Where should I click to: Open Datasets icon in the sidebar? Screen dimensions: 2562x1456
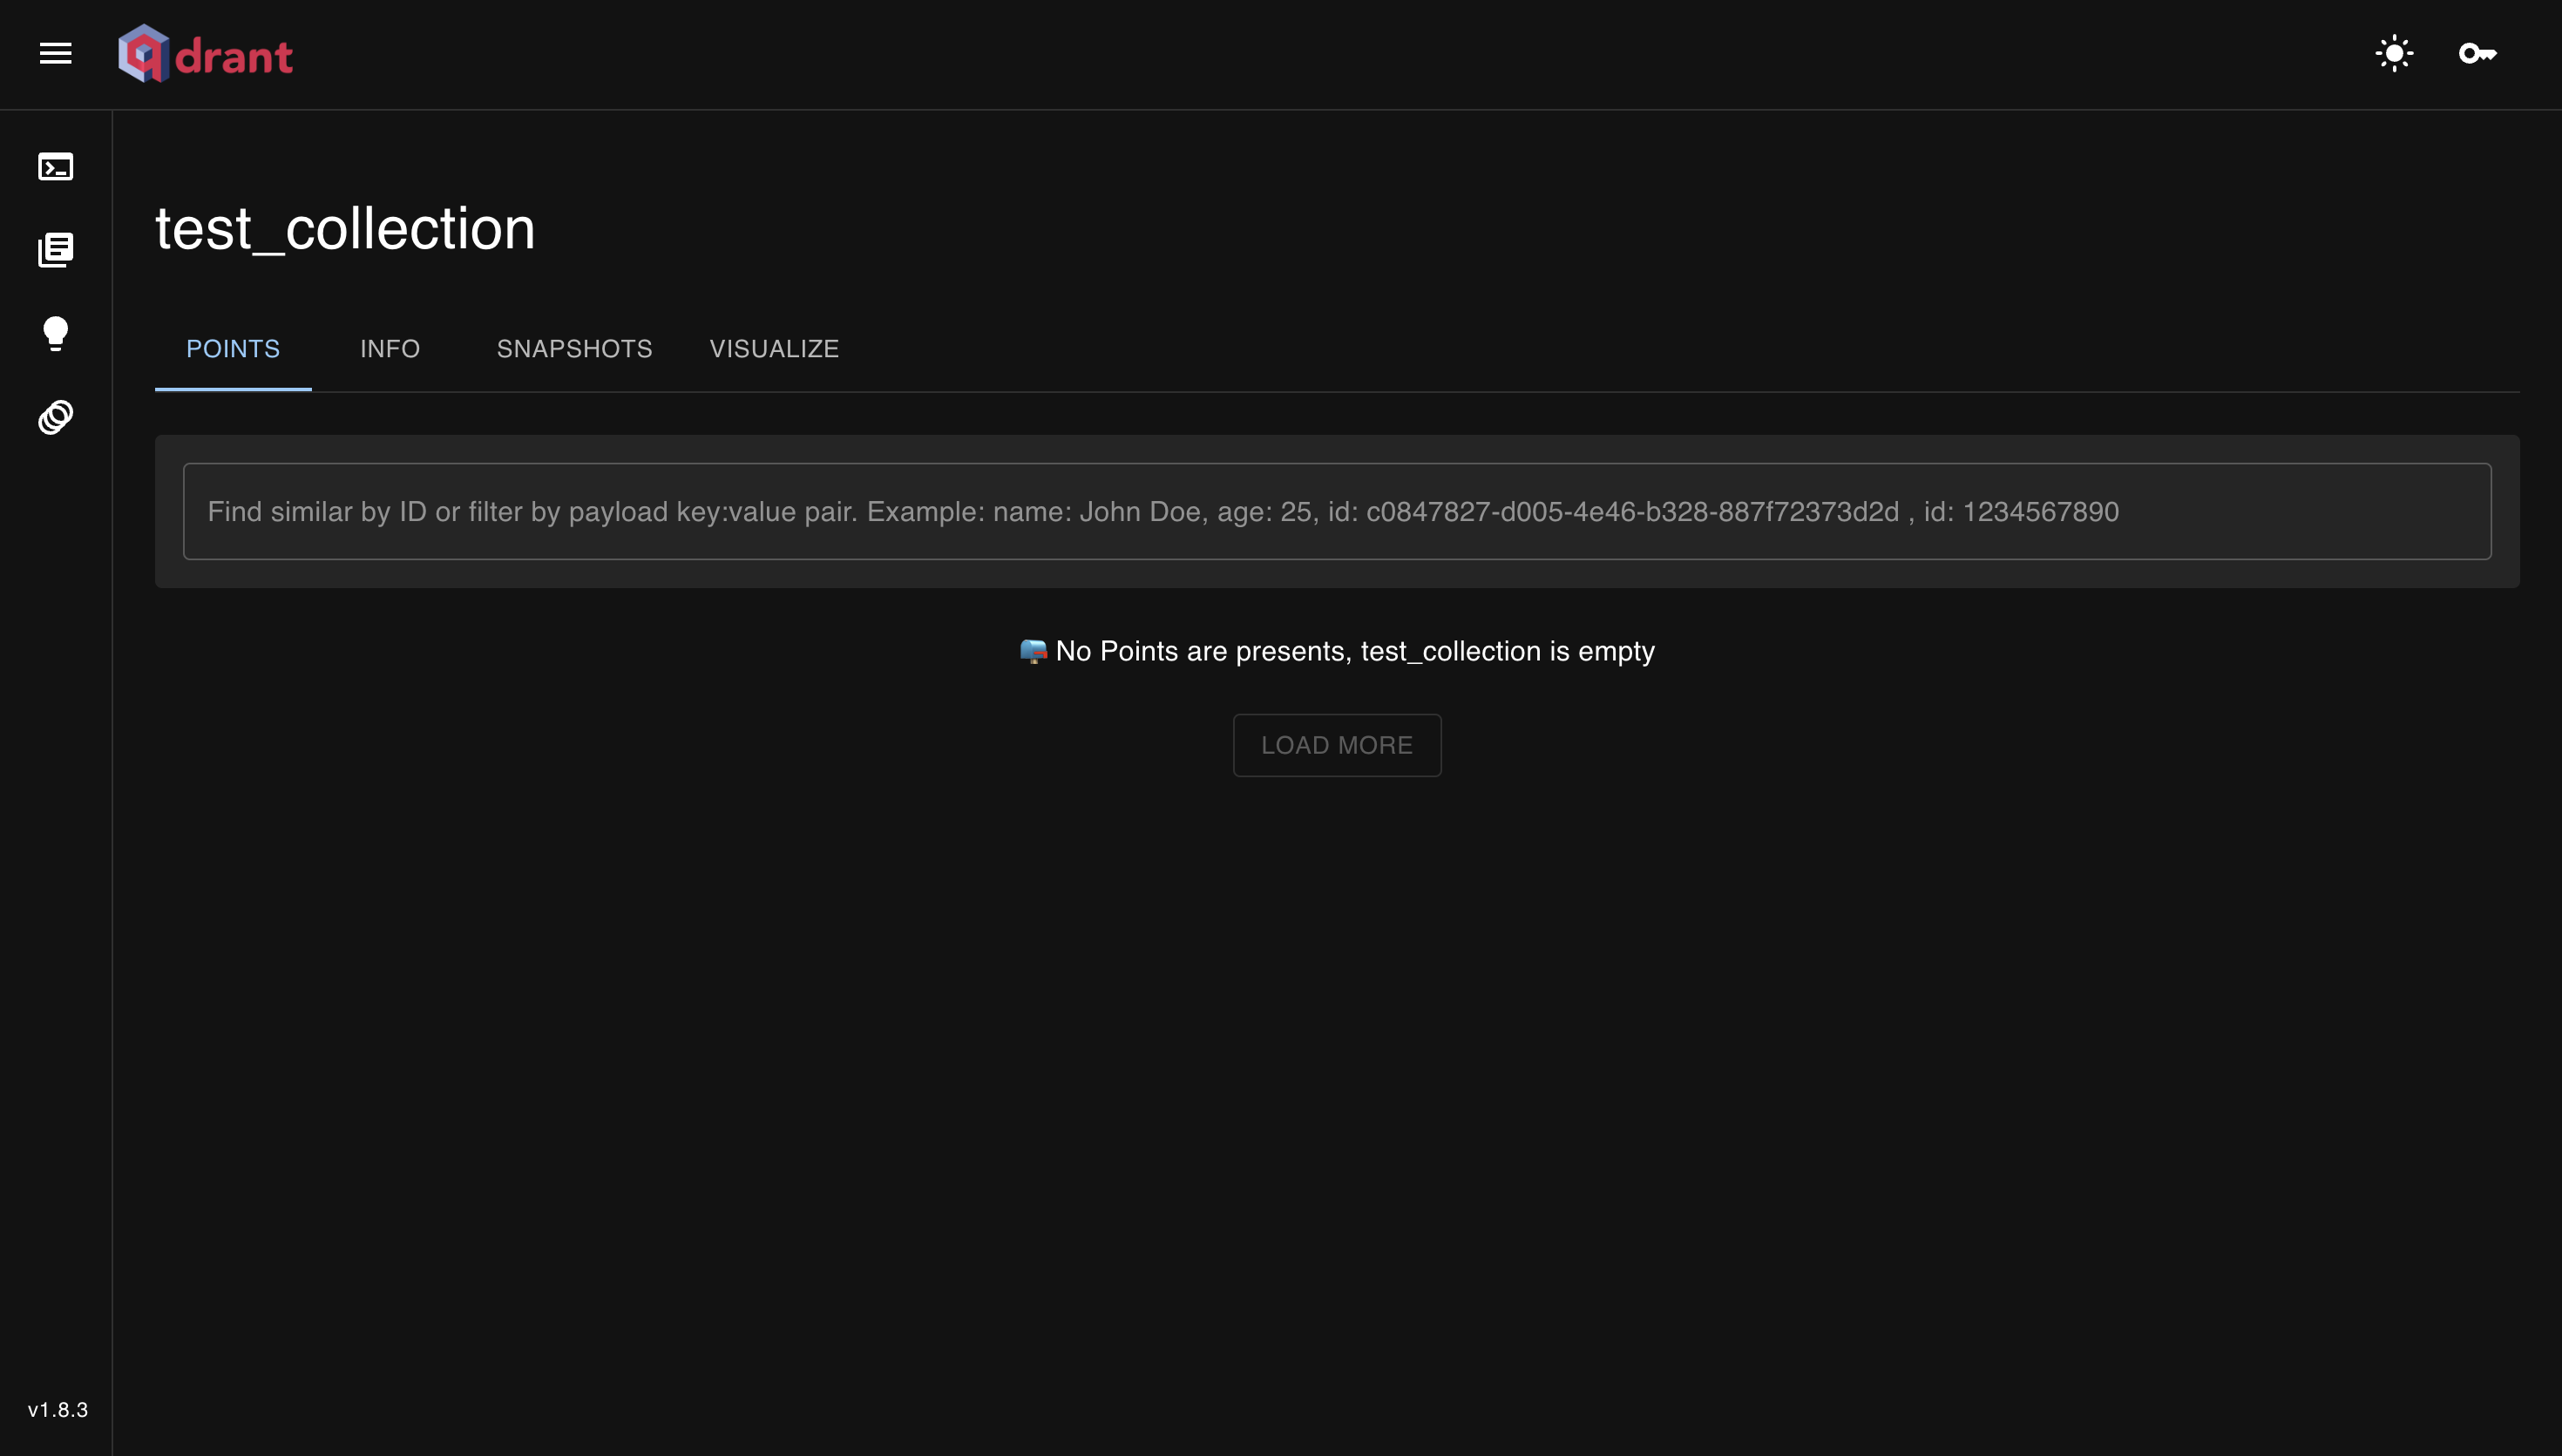pyautogui.click(x=56, y=417)
